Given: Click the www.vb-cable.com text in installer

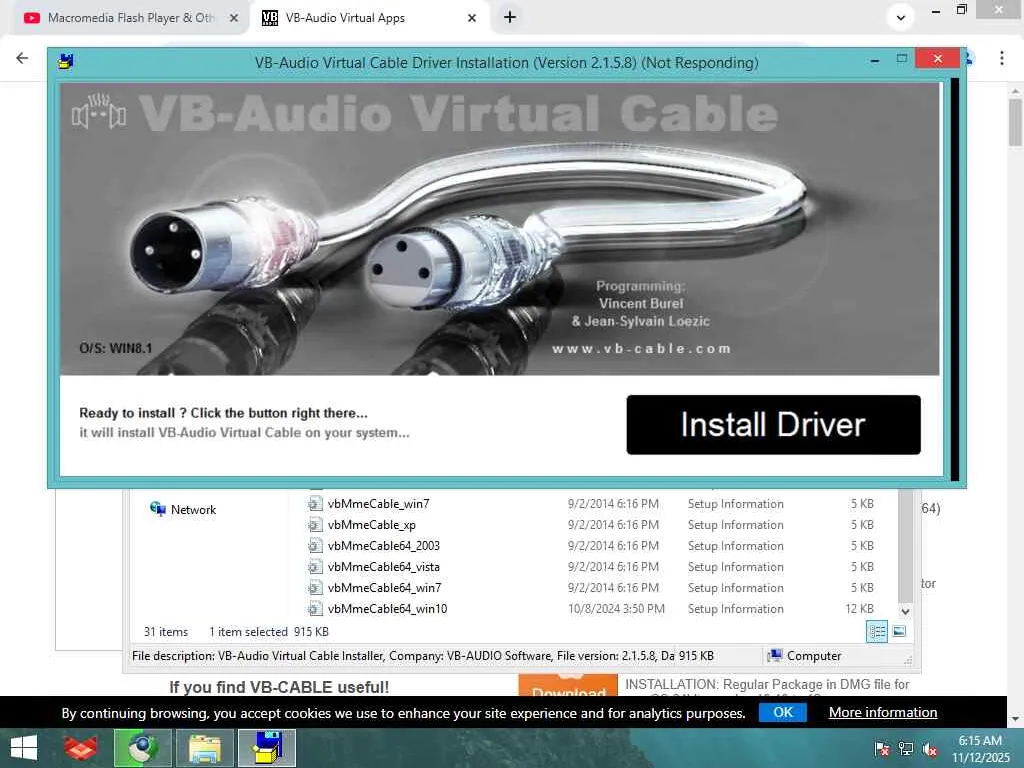Looking at the screenshot, I should point(641,348).
